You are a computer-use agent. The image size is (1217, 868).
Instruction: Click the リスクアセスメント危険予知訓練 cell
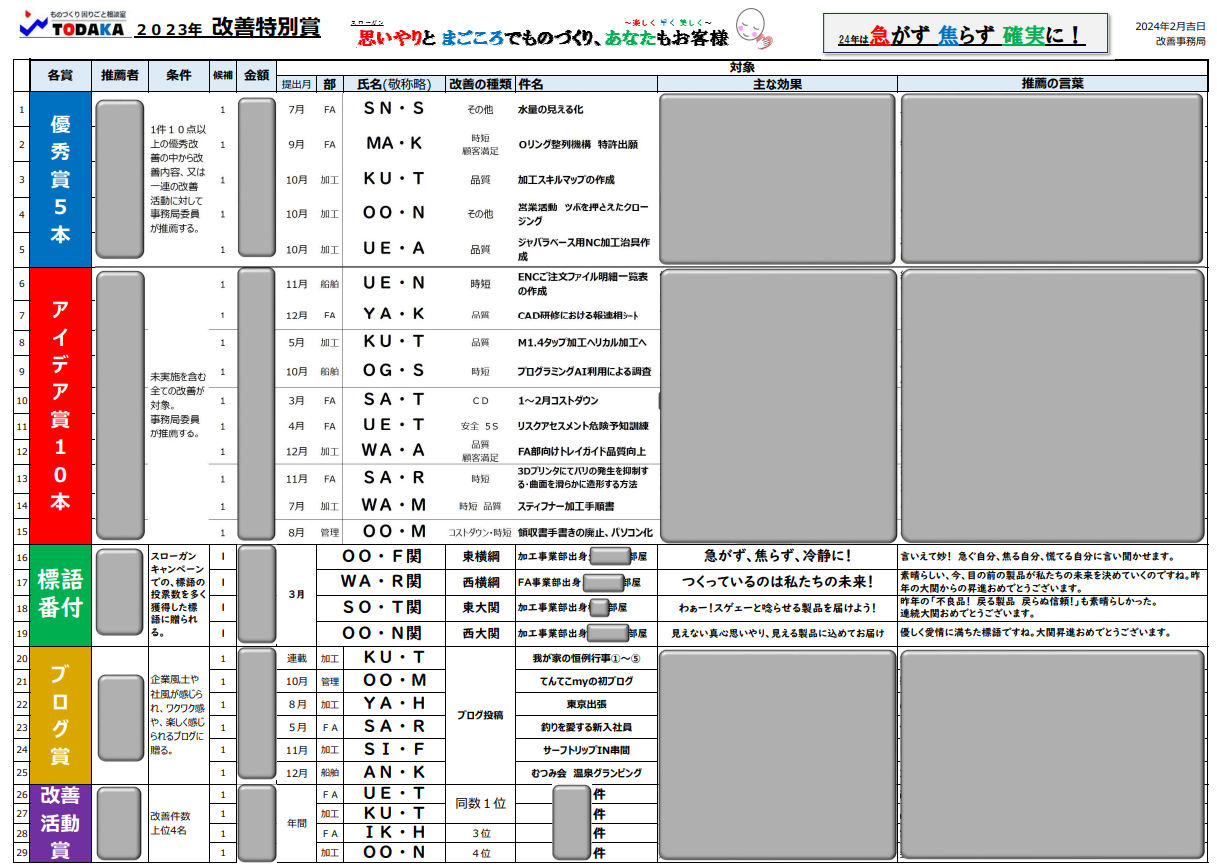coord(583,426)
